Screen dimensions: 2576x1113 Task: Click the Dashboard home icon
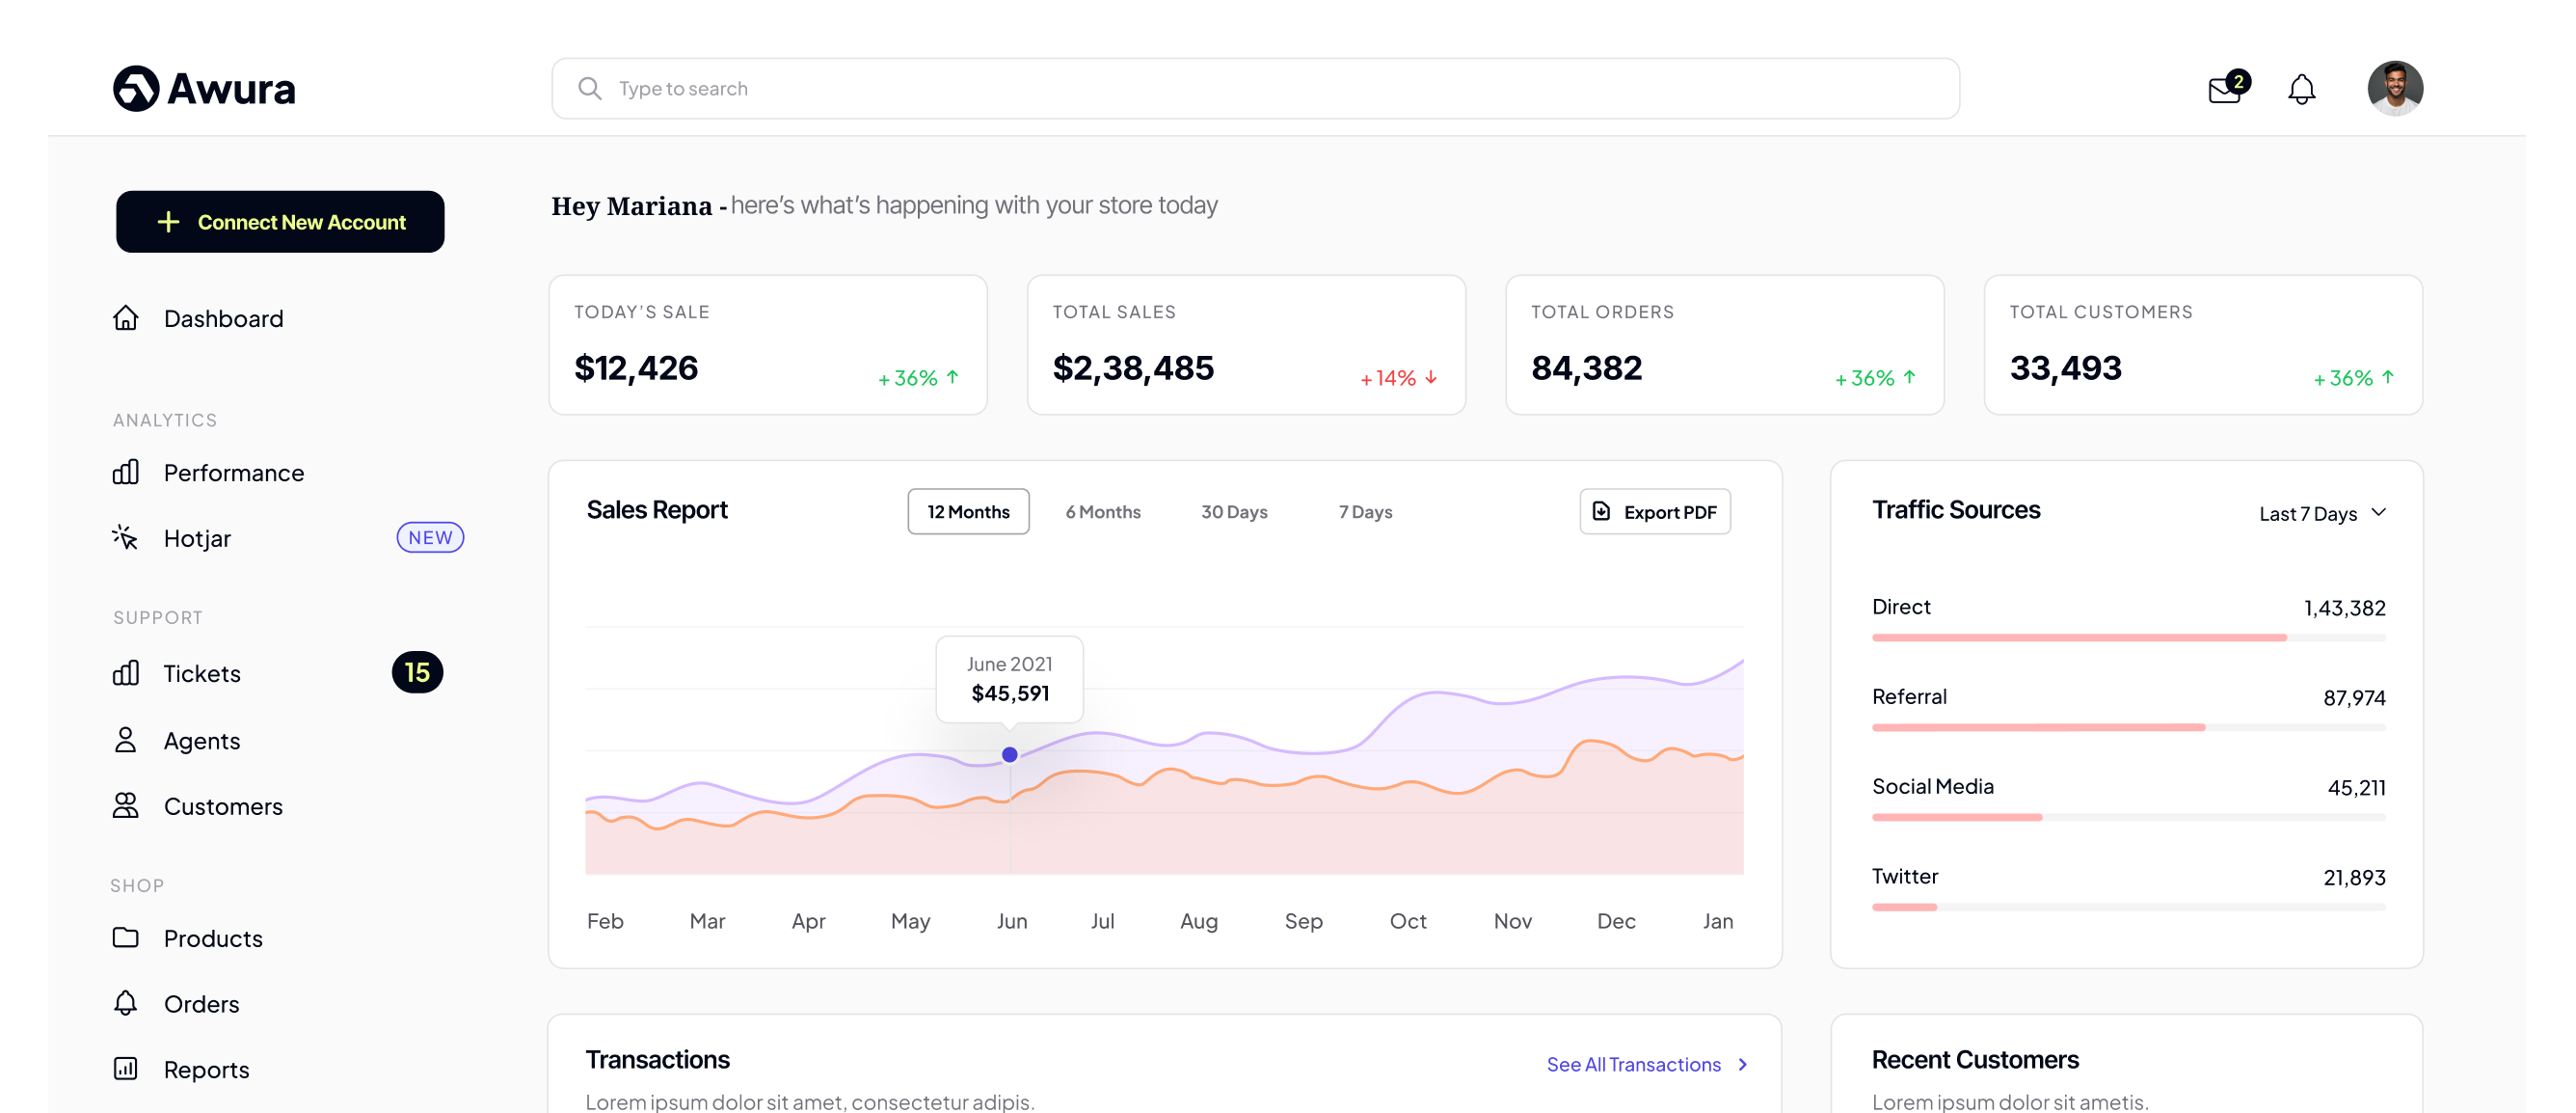126,318
